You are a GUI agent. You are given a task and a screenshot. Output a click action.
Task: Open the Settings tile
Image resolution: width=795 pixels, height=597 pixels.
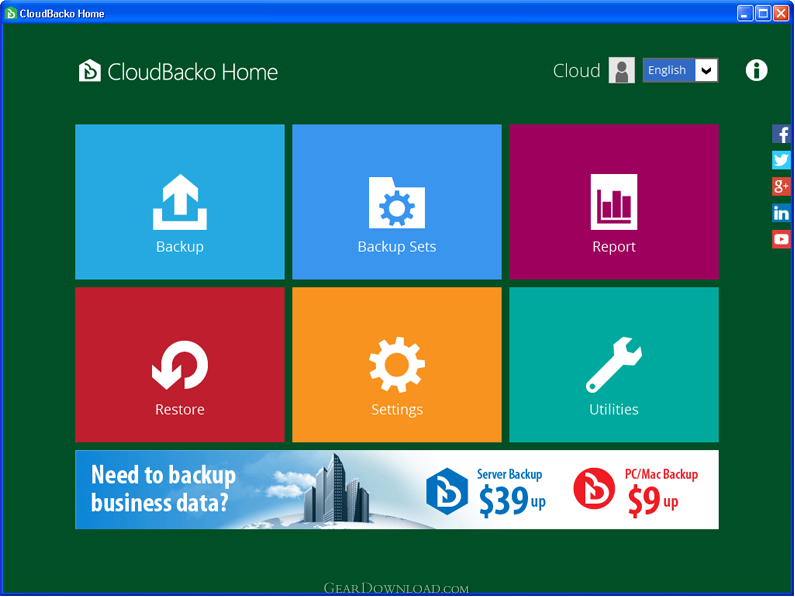[396, 364]
